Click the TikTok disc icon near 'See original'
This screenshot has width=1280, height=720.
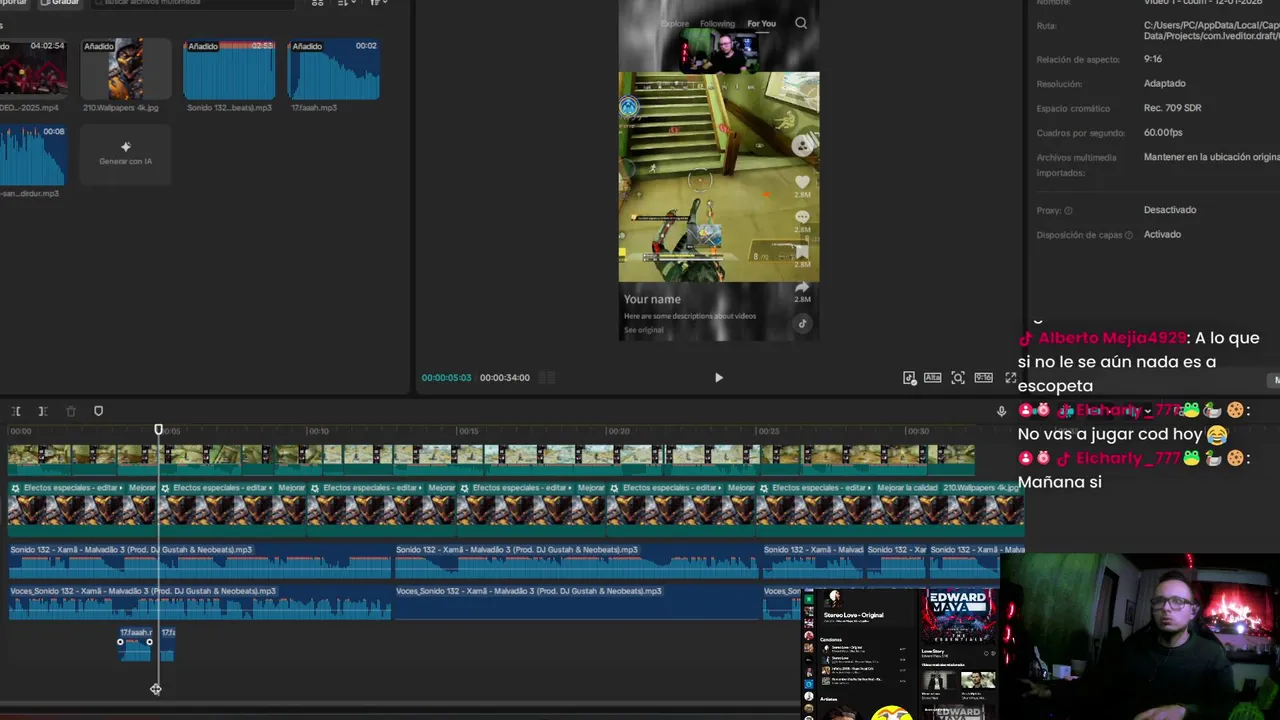coord(802,323)
